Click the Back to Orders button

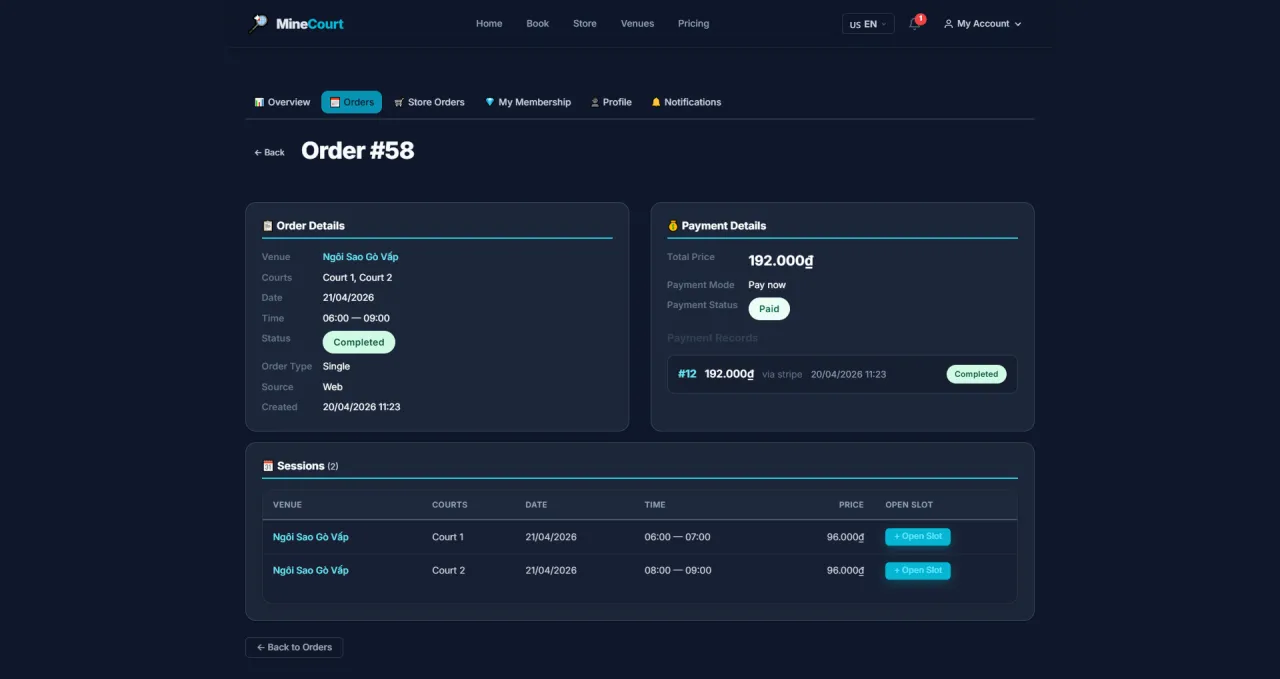294,648
